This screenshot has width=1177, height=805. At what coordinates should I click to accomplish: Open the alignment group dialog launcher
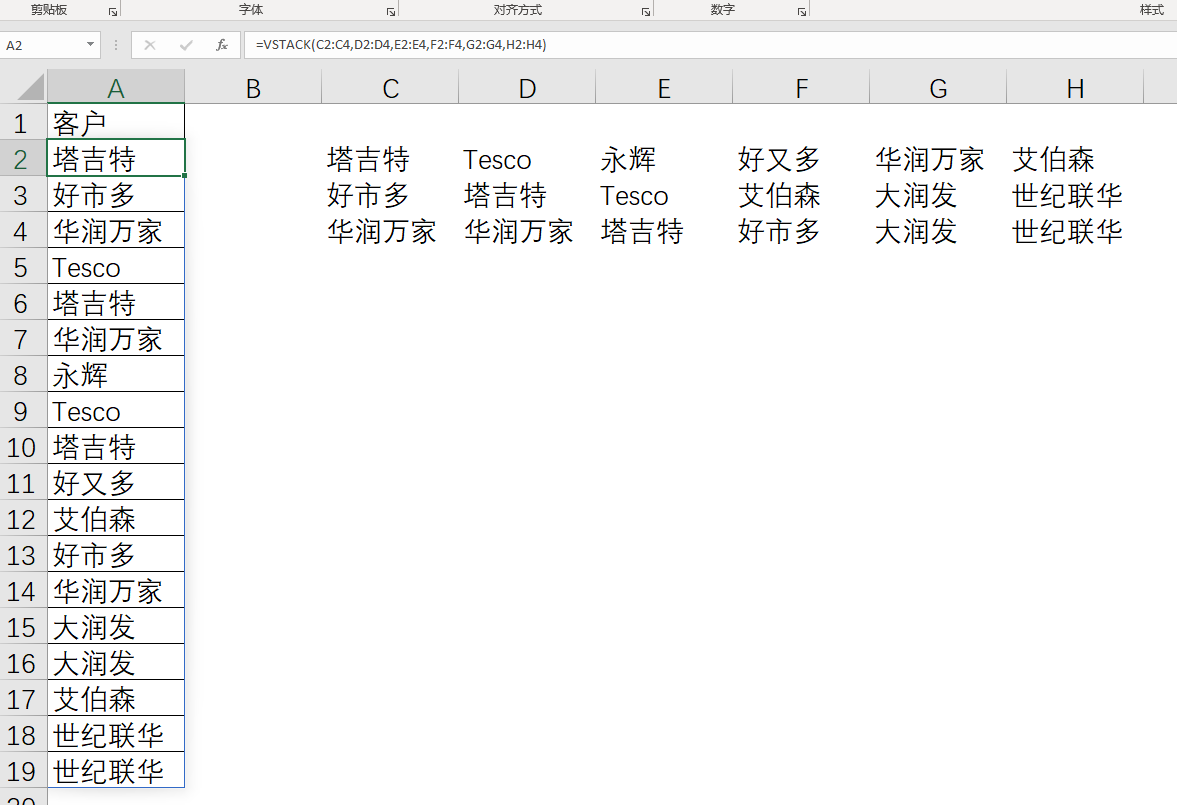point(646,11)
